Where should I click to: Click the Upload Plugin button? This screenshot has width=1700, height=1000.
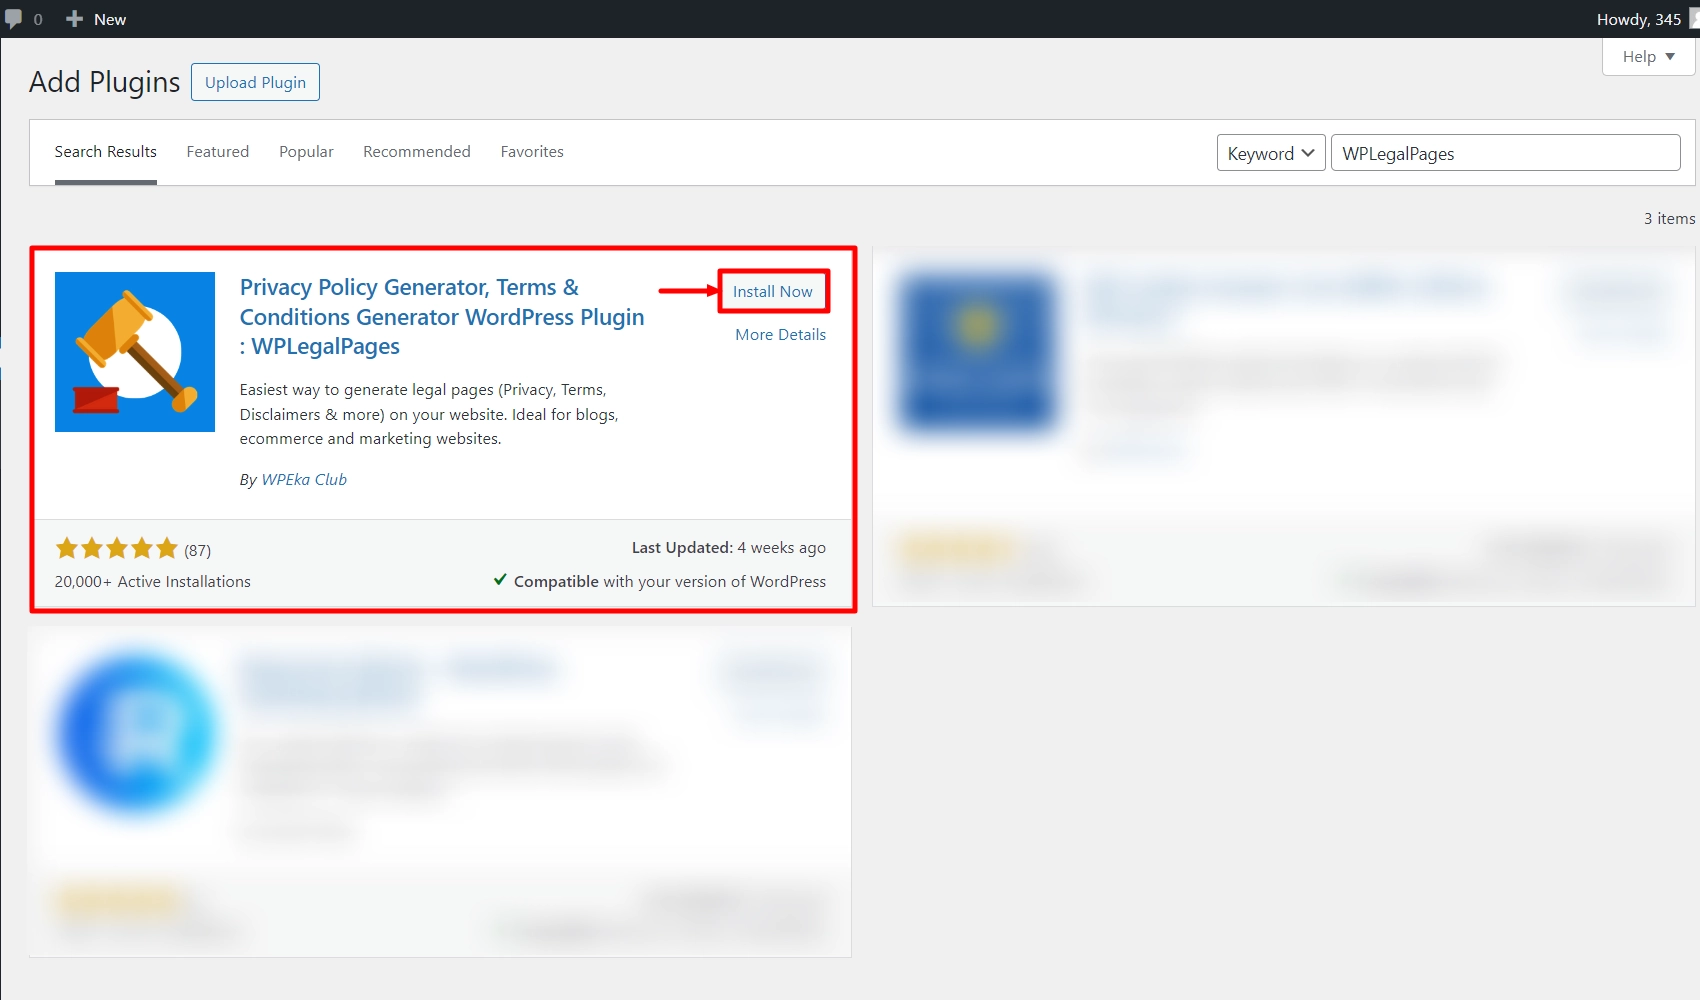coord(254,81)
